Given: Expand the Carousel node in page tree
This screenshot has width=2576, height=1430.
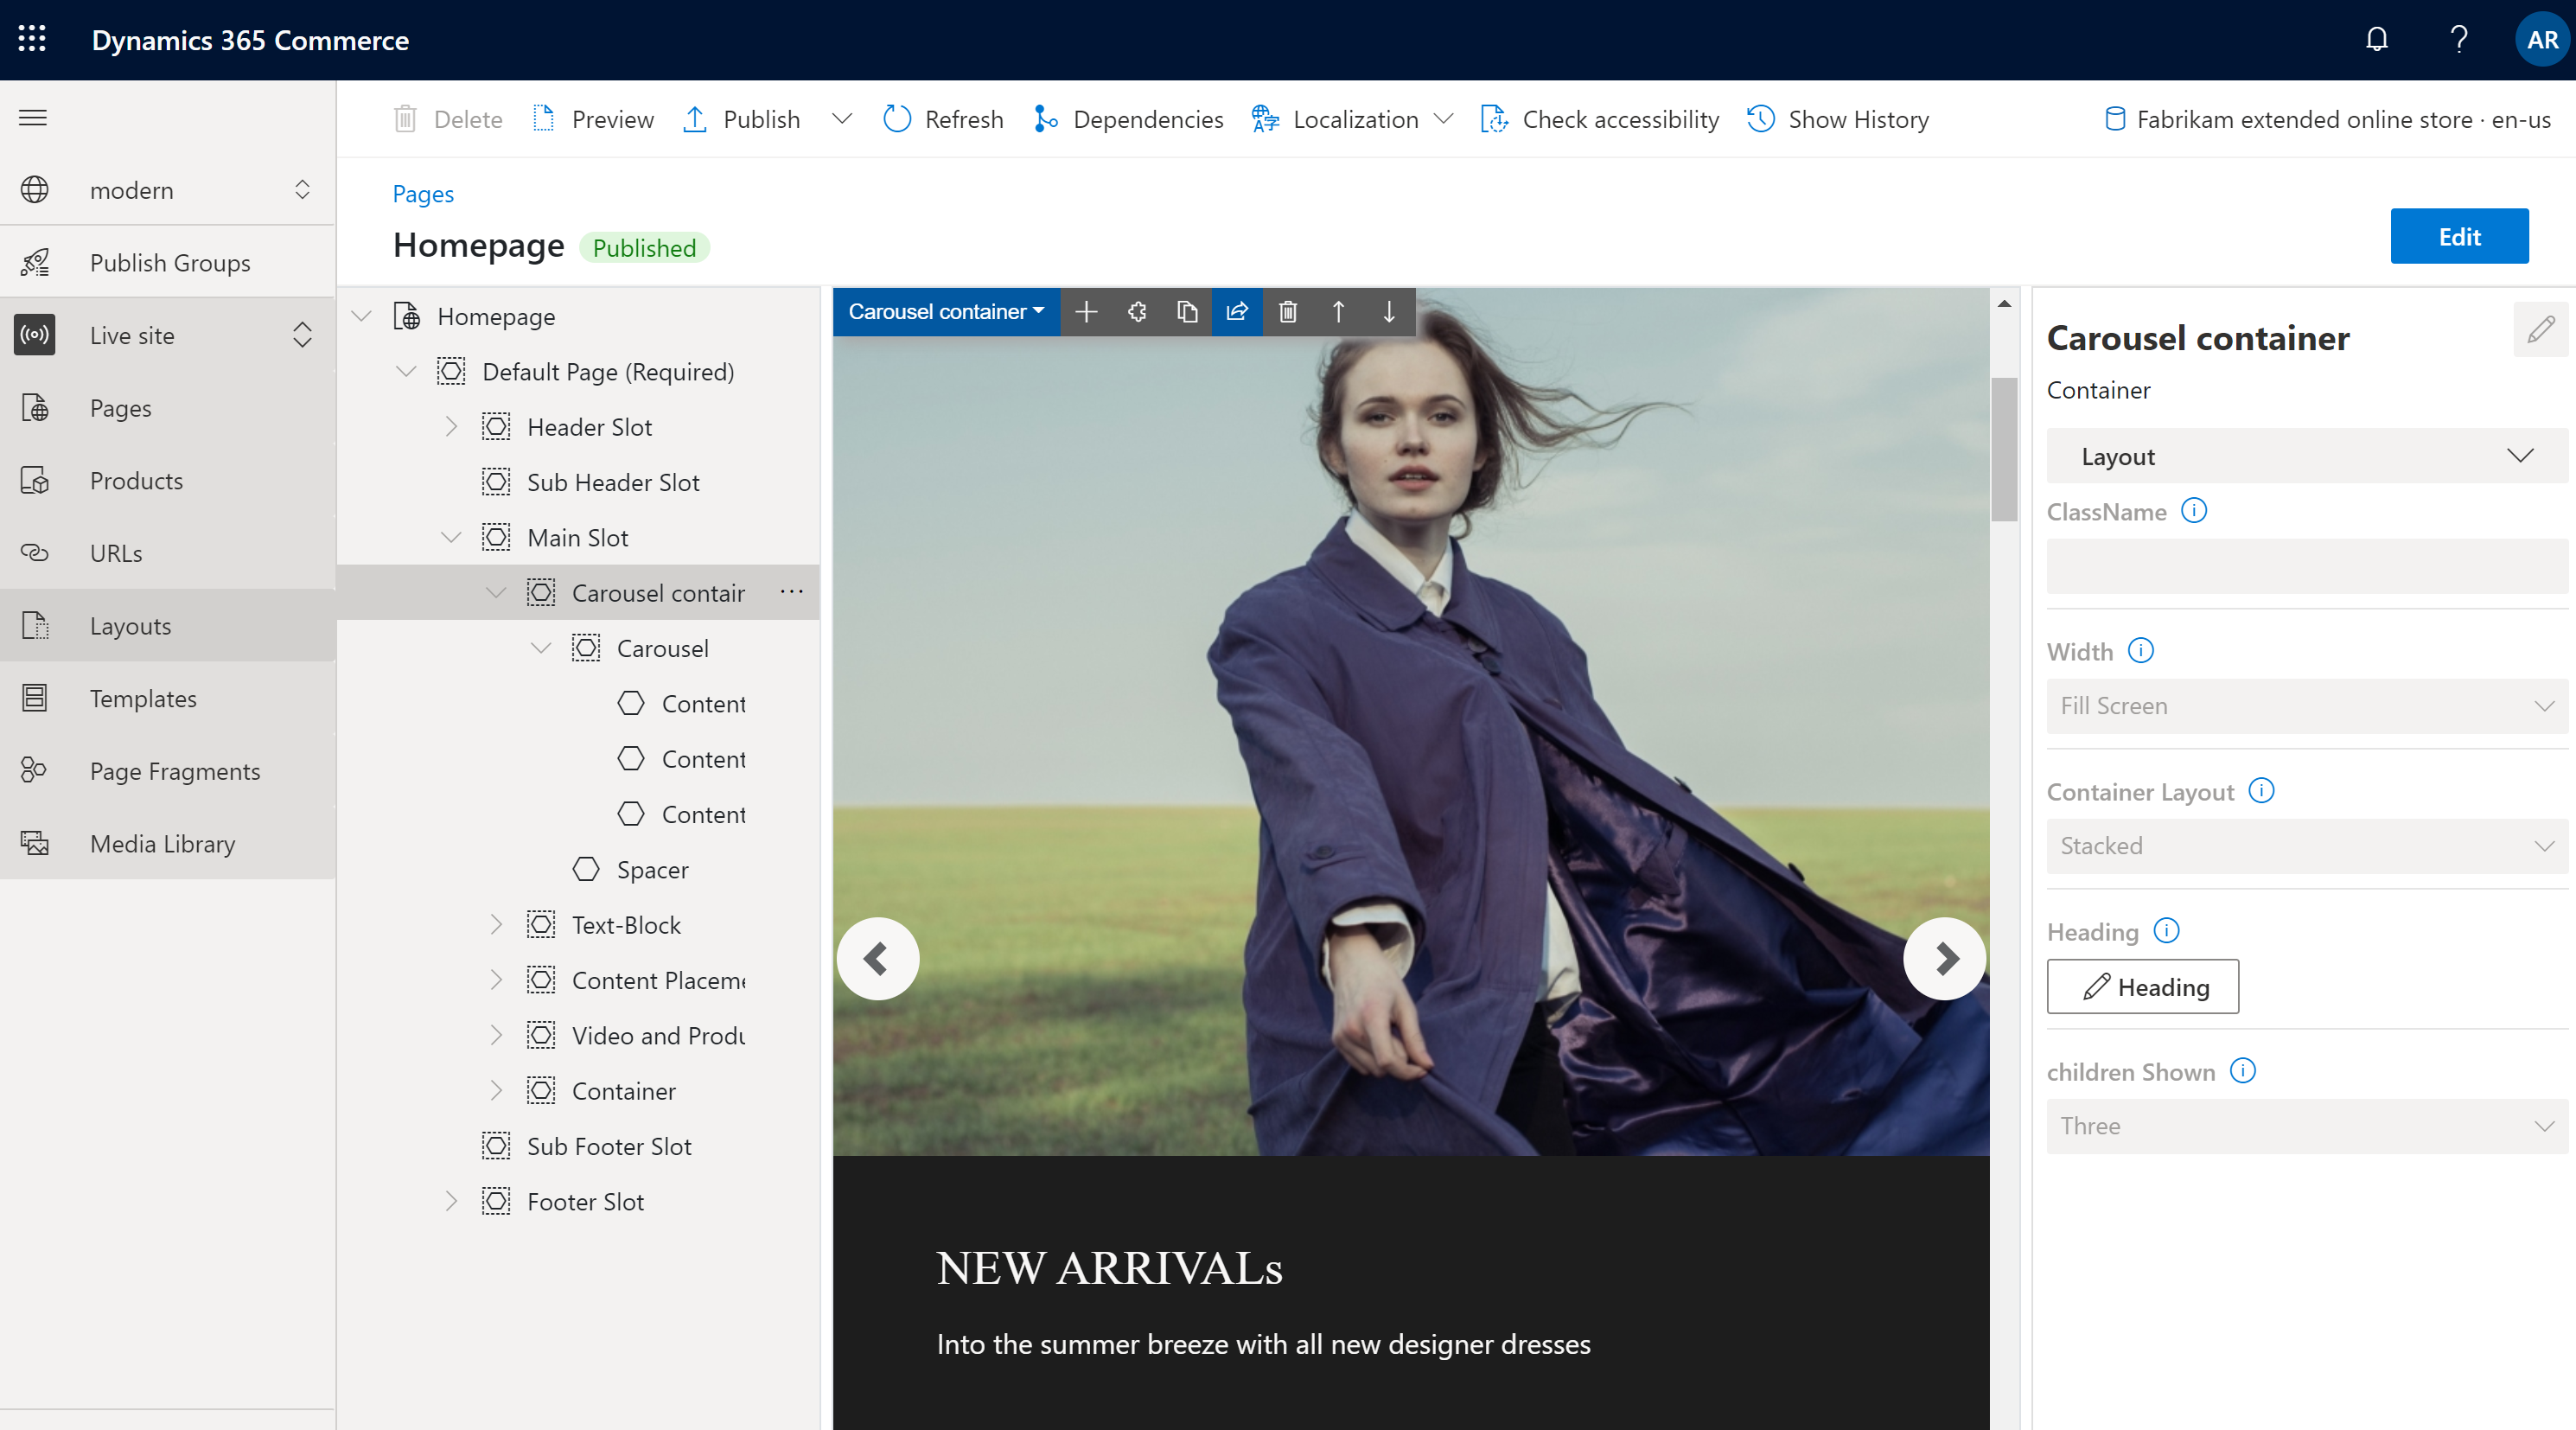Looking at the screenshot, I should coord(540,648).
